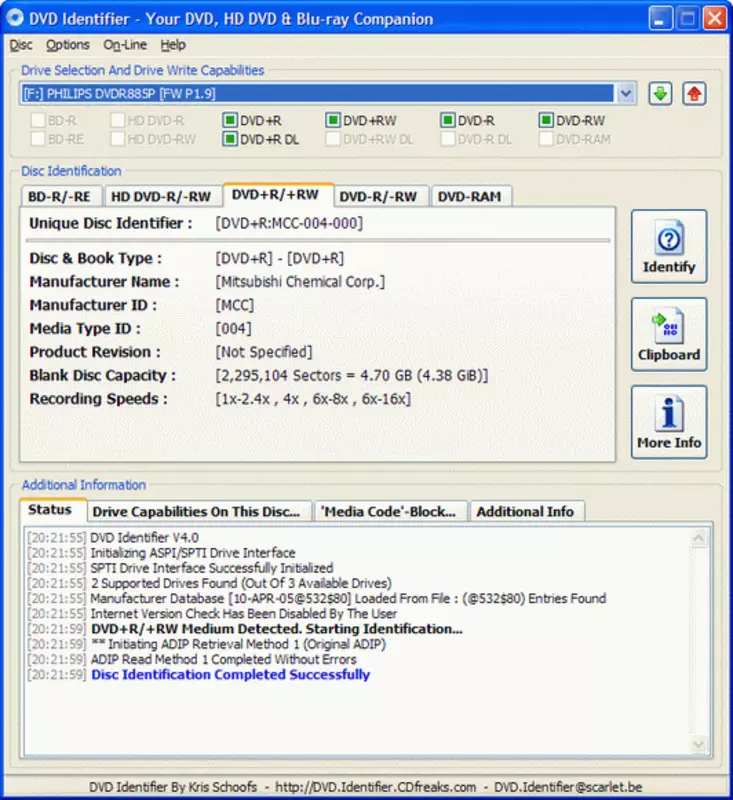The width and height of the screenshot is (733, 800).
Task: Switch to the DVD-RAM tab
Action: pos(470,196)
